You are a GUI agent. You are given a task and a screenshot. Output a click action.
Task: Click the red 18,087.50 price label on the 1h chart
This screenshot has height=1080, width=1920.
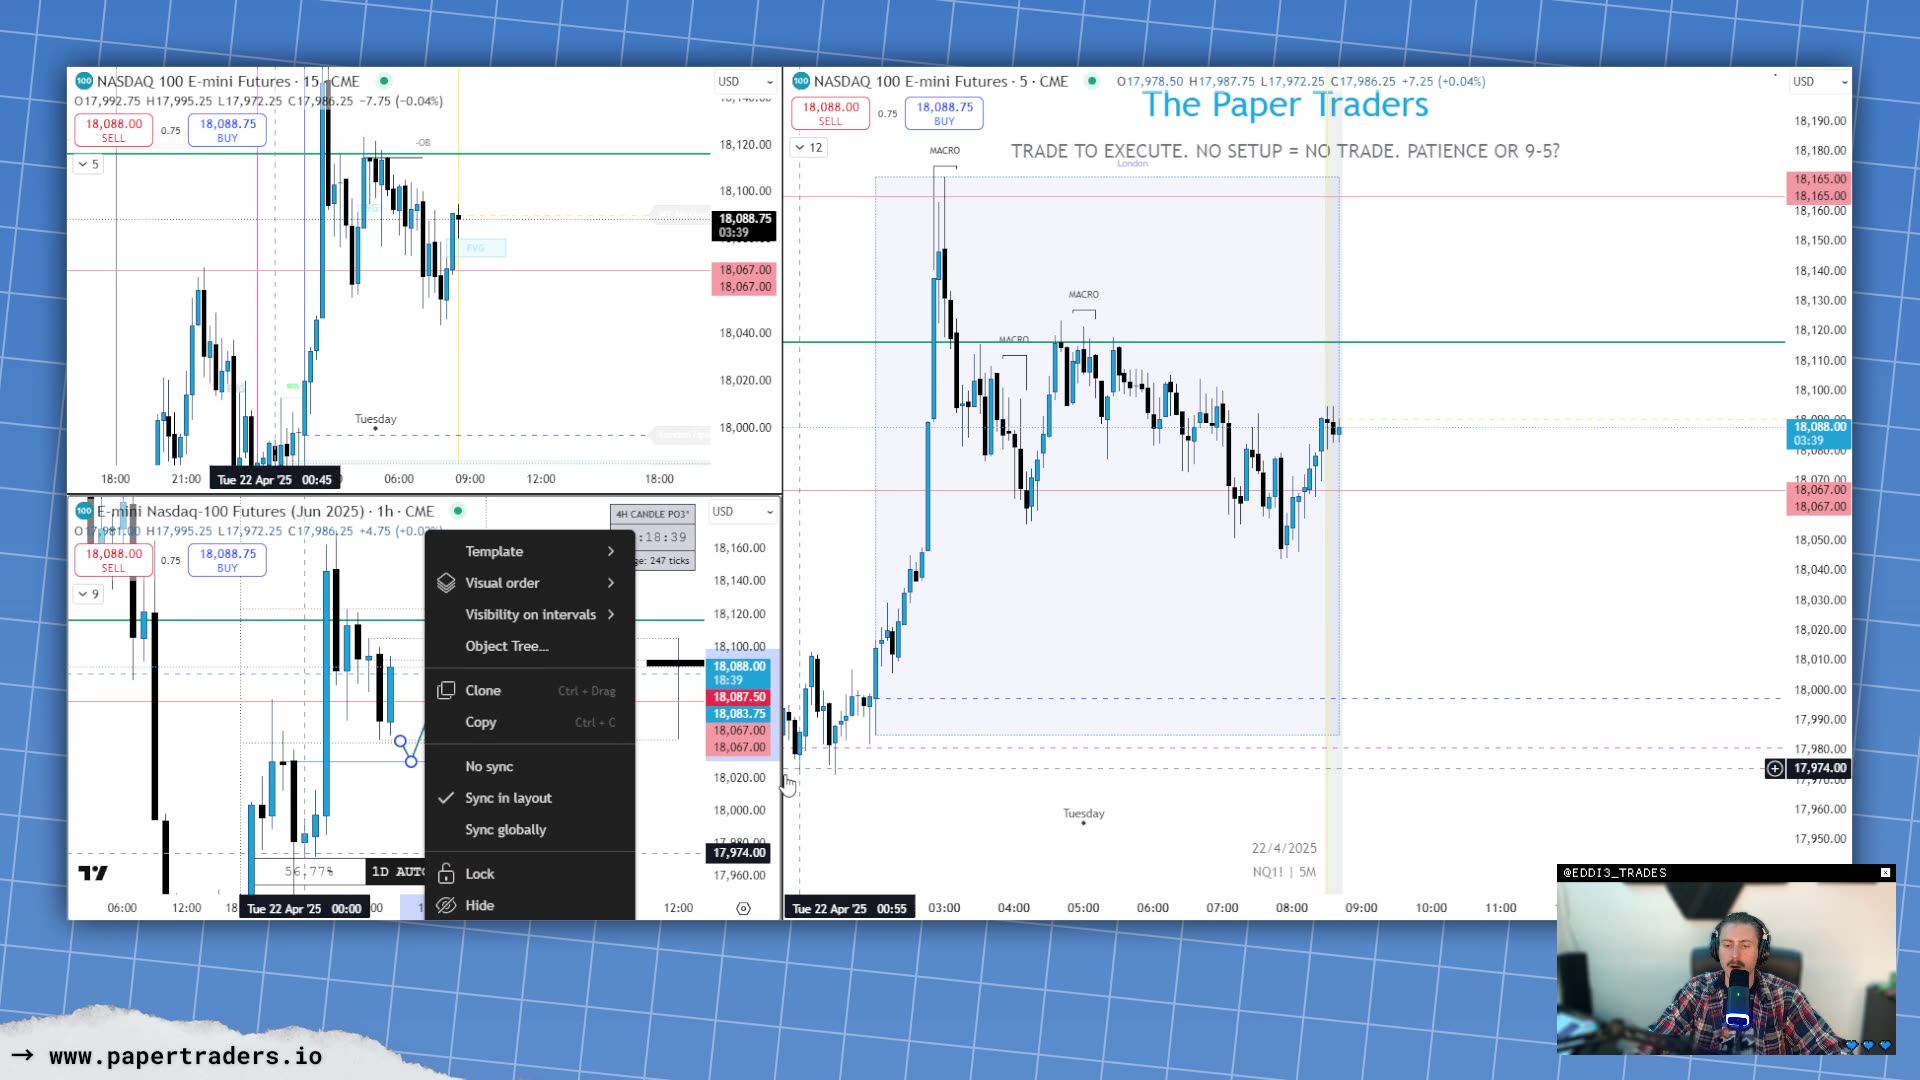click(x=739, y=697)
